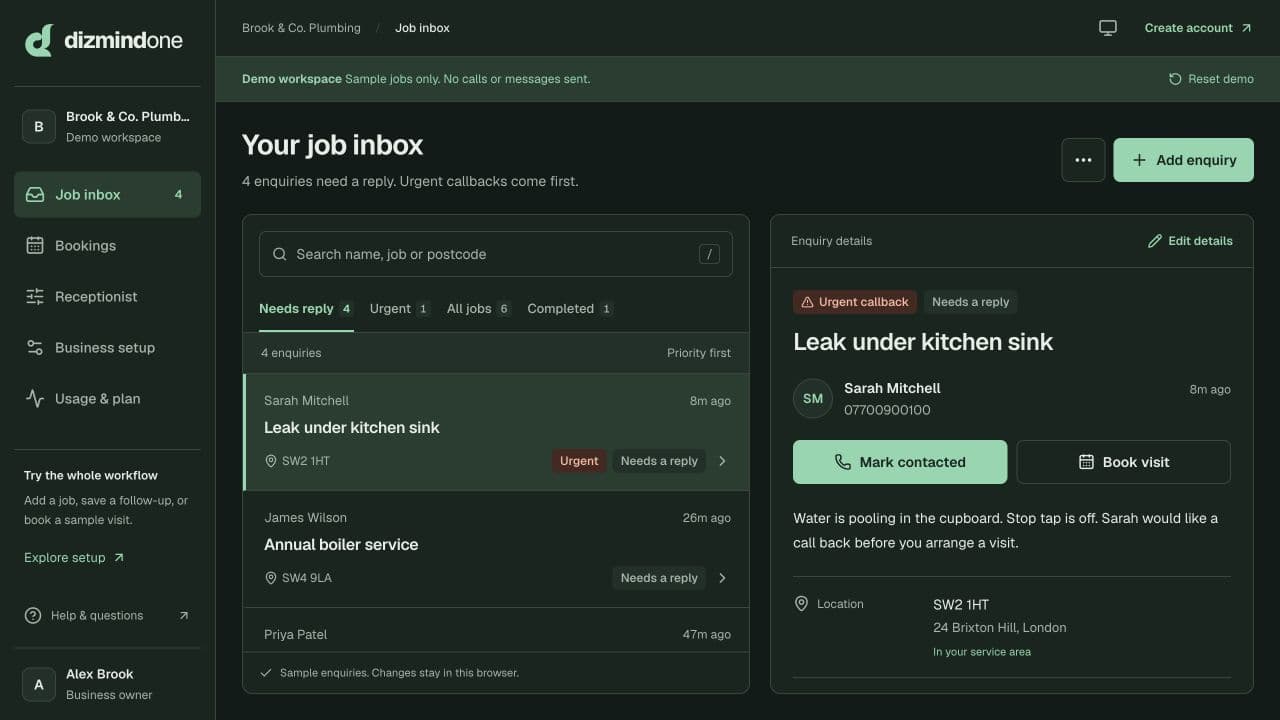Click the Reset demo refresh icon
The height and width of the screenshot is (720, 1280).
1175,79
